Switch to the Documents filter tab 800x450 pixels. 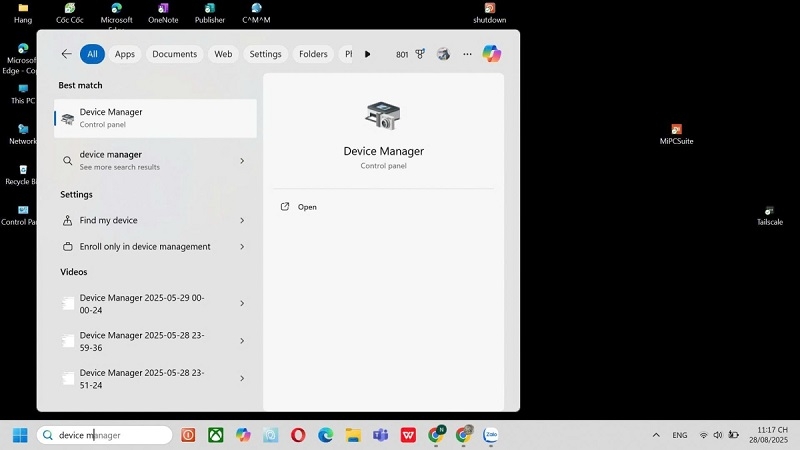pyautogui.click(x=174, y=54)
